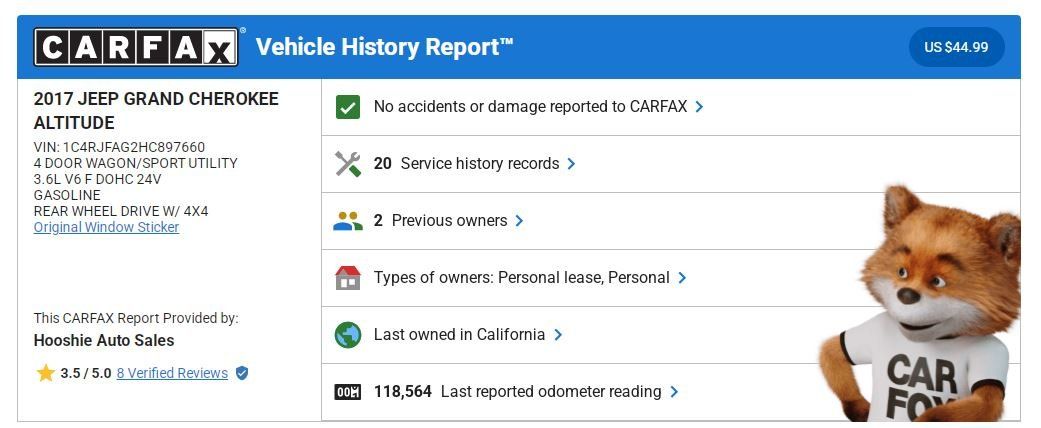
Task: Click the green checkmark no-accidents icon
Action: point(348,107)
